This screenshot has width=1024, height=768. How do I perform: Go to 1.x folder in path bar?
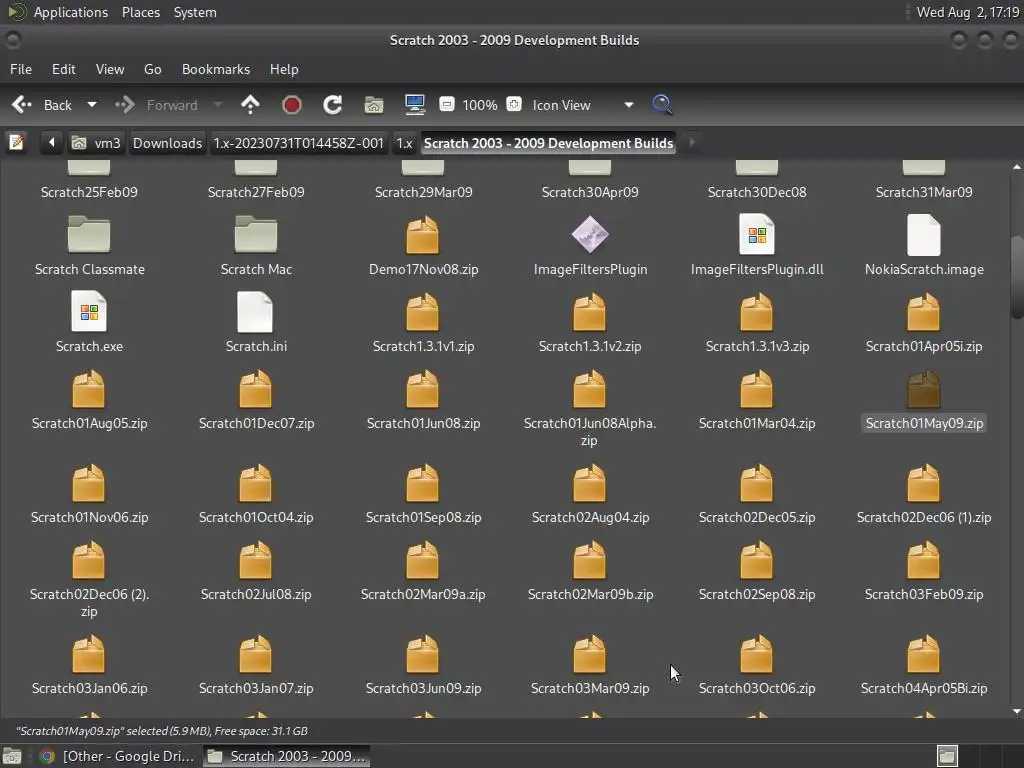point(405,143)
